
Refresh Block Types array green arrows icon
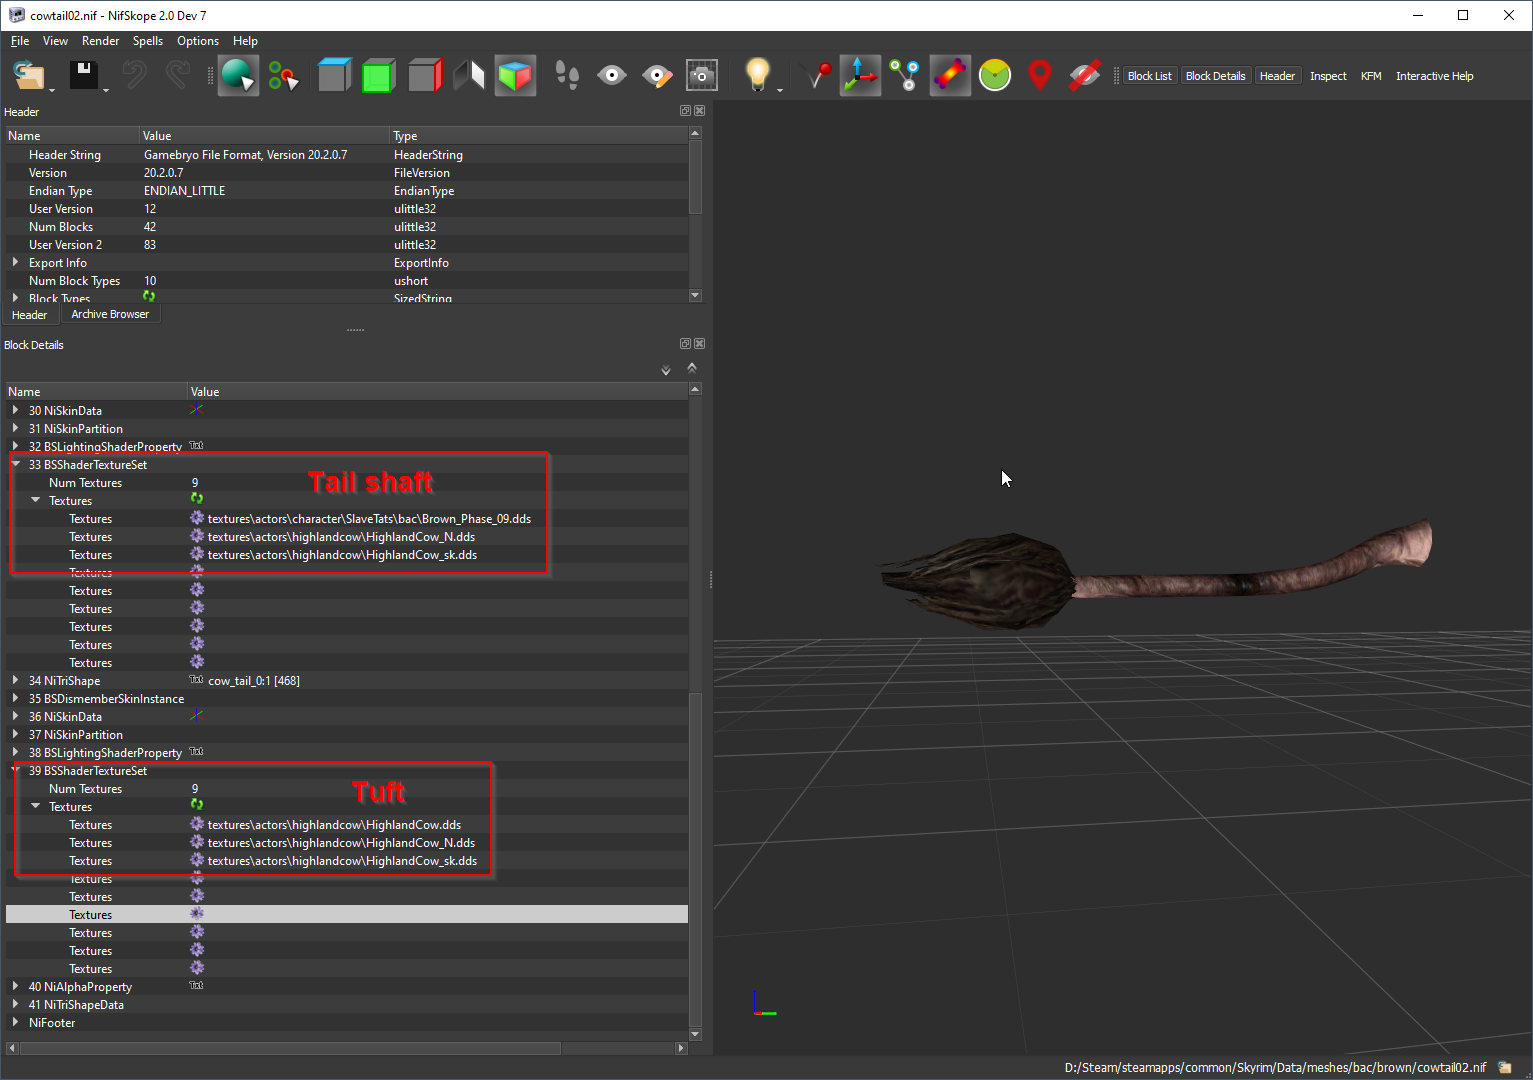[149, 296]
